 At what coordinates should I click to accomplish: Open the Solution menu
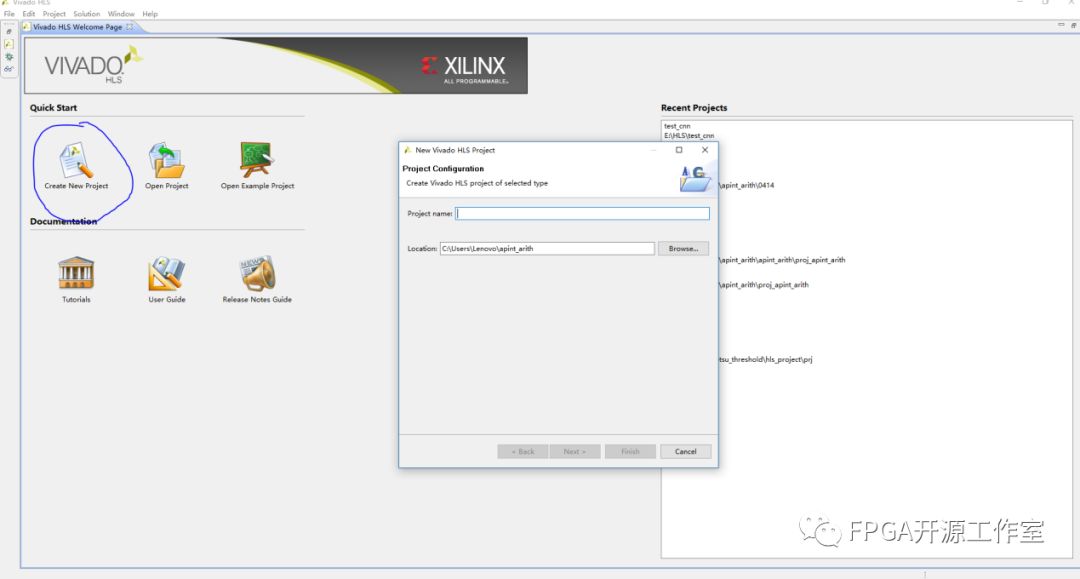(87, 14)
